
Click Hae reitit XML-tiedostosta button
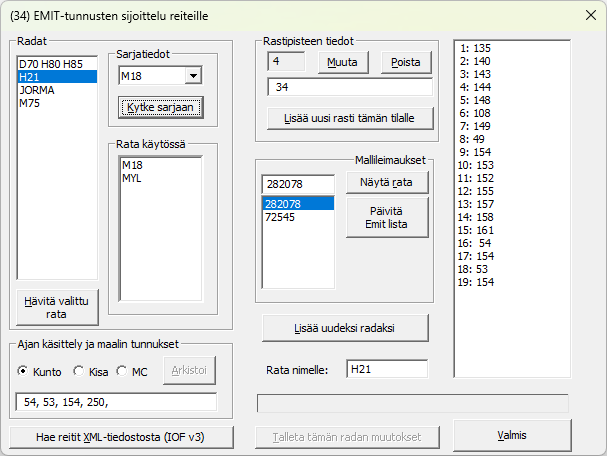(x=121, y=437)
